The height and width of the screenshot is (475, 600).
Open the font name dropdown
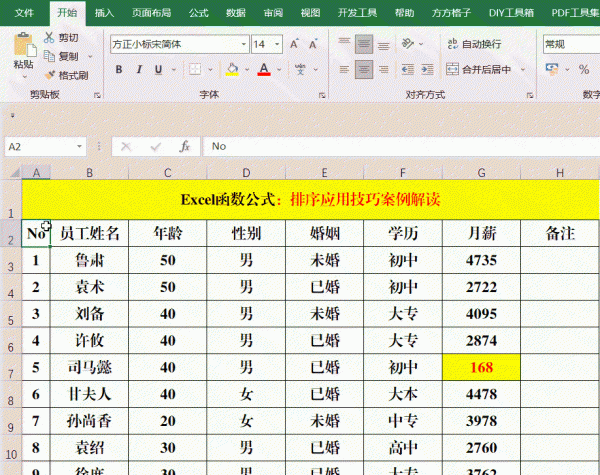pos(244,44)
